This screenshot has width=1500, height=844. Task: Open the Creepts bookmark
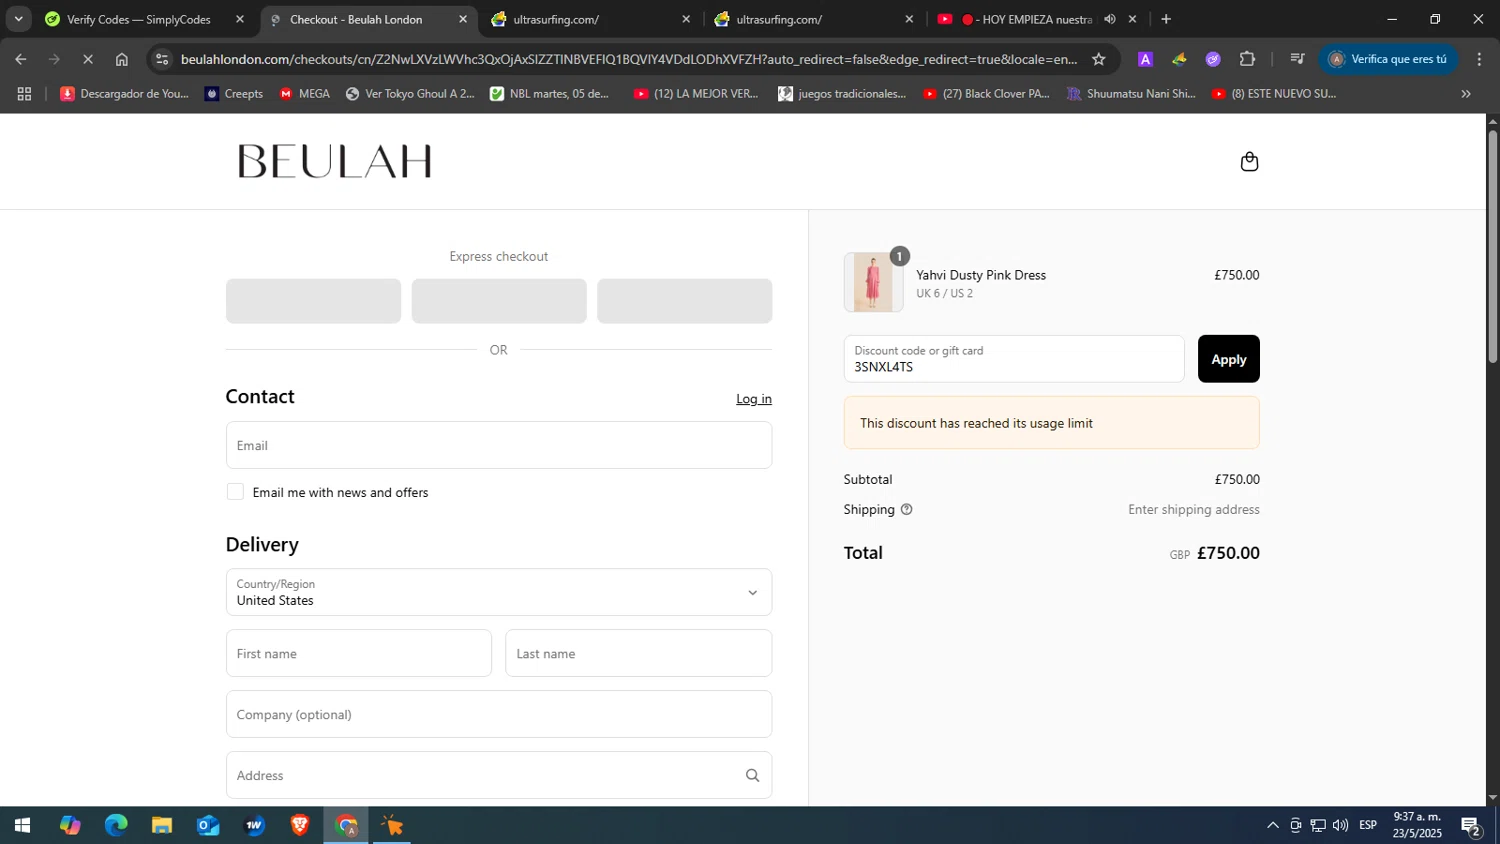[233, 94]
